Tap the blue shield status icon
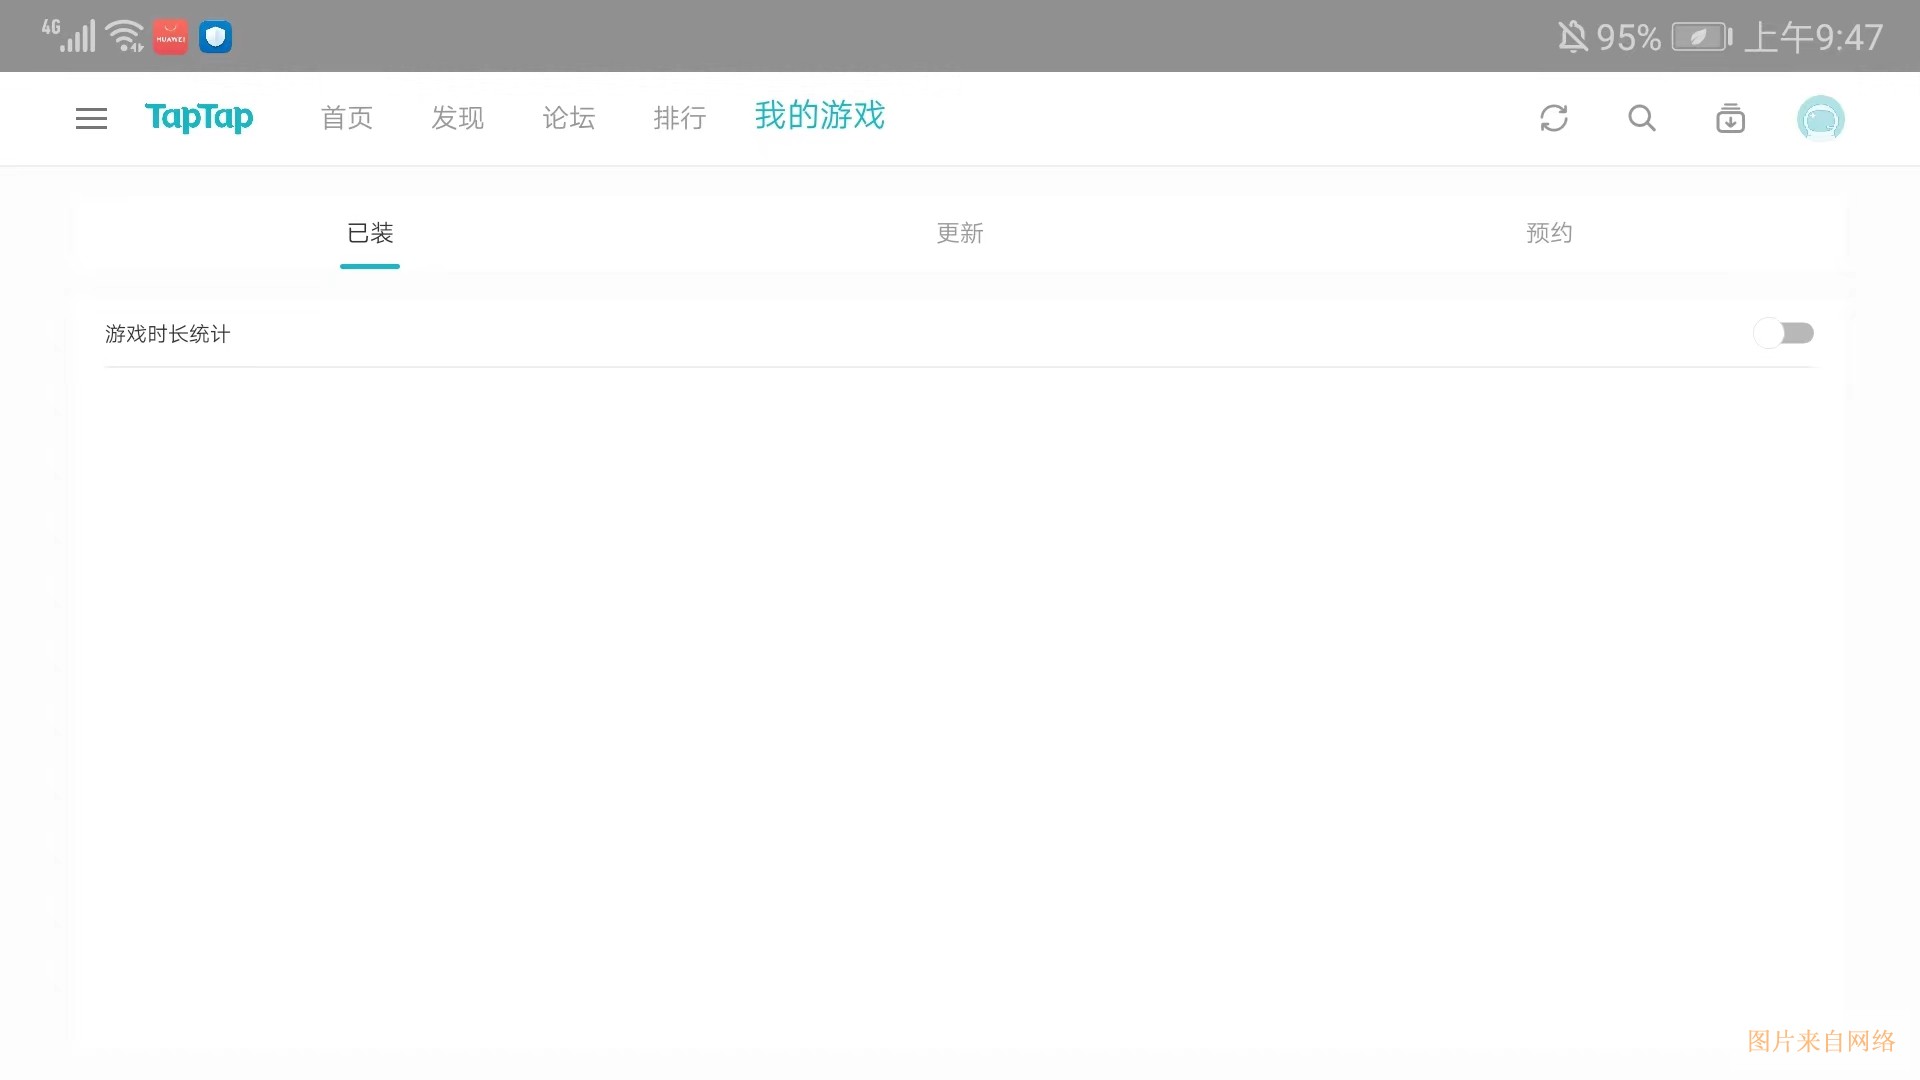 tap(215, 37)
